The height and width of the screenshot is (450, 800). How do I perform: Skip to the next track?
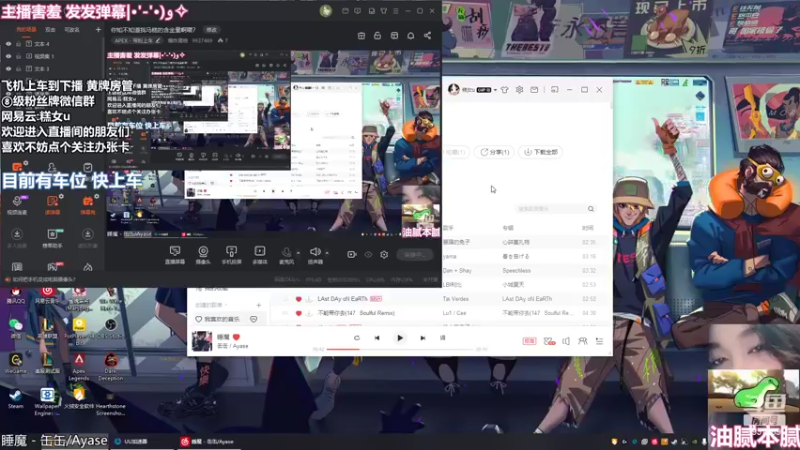(x=422, y=338)
